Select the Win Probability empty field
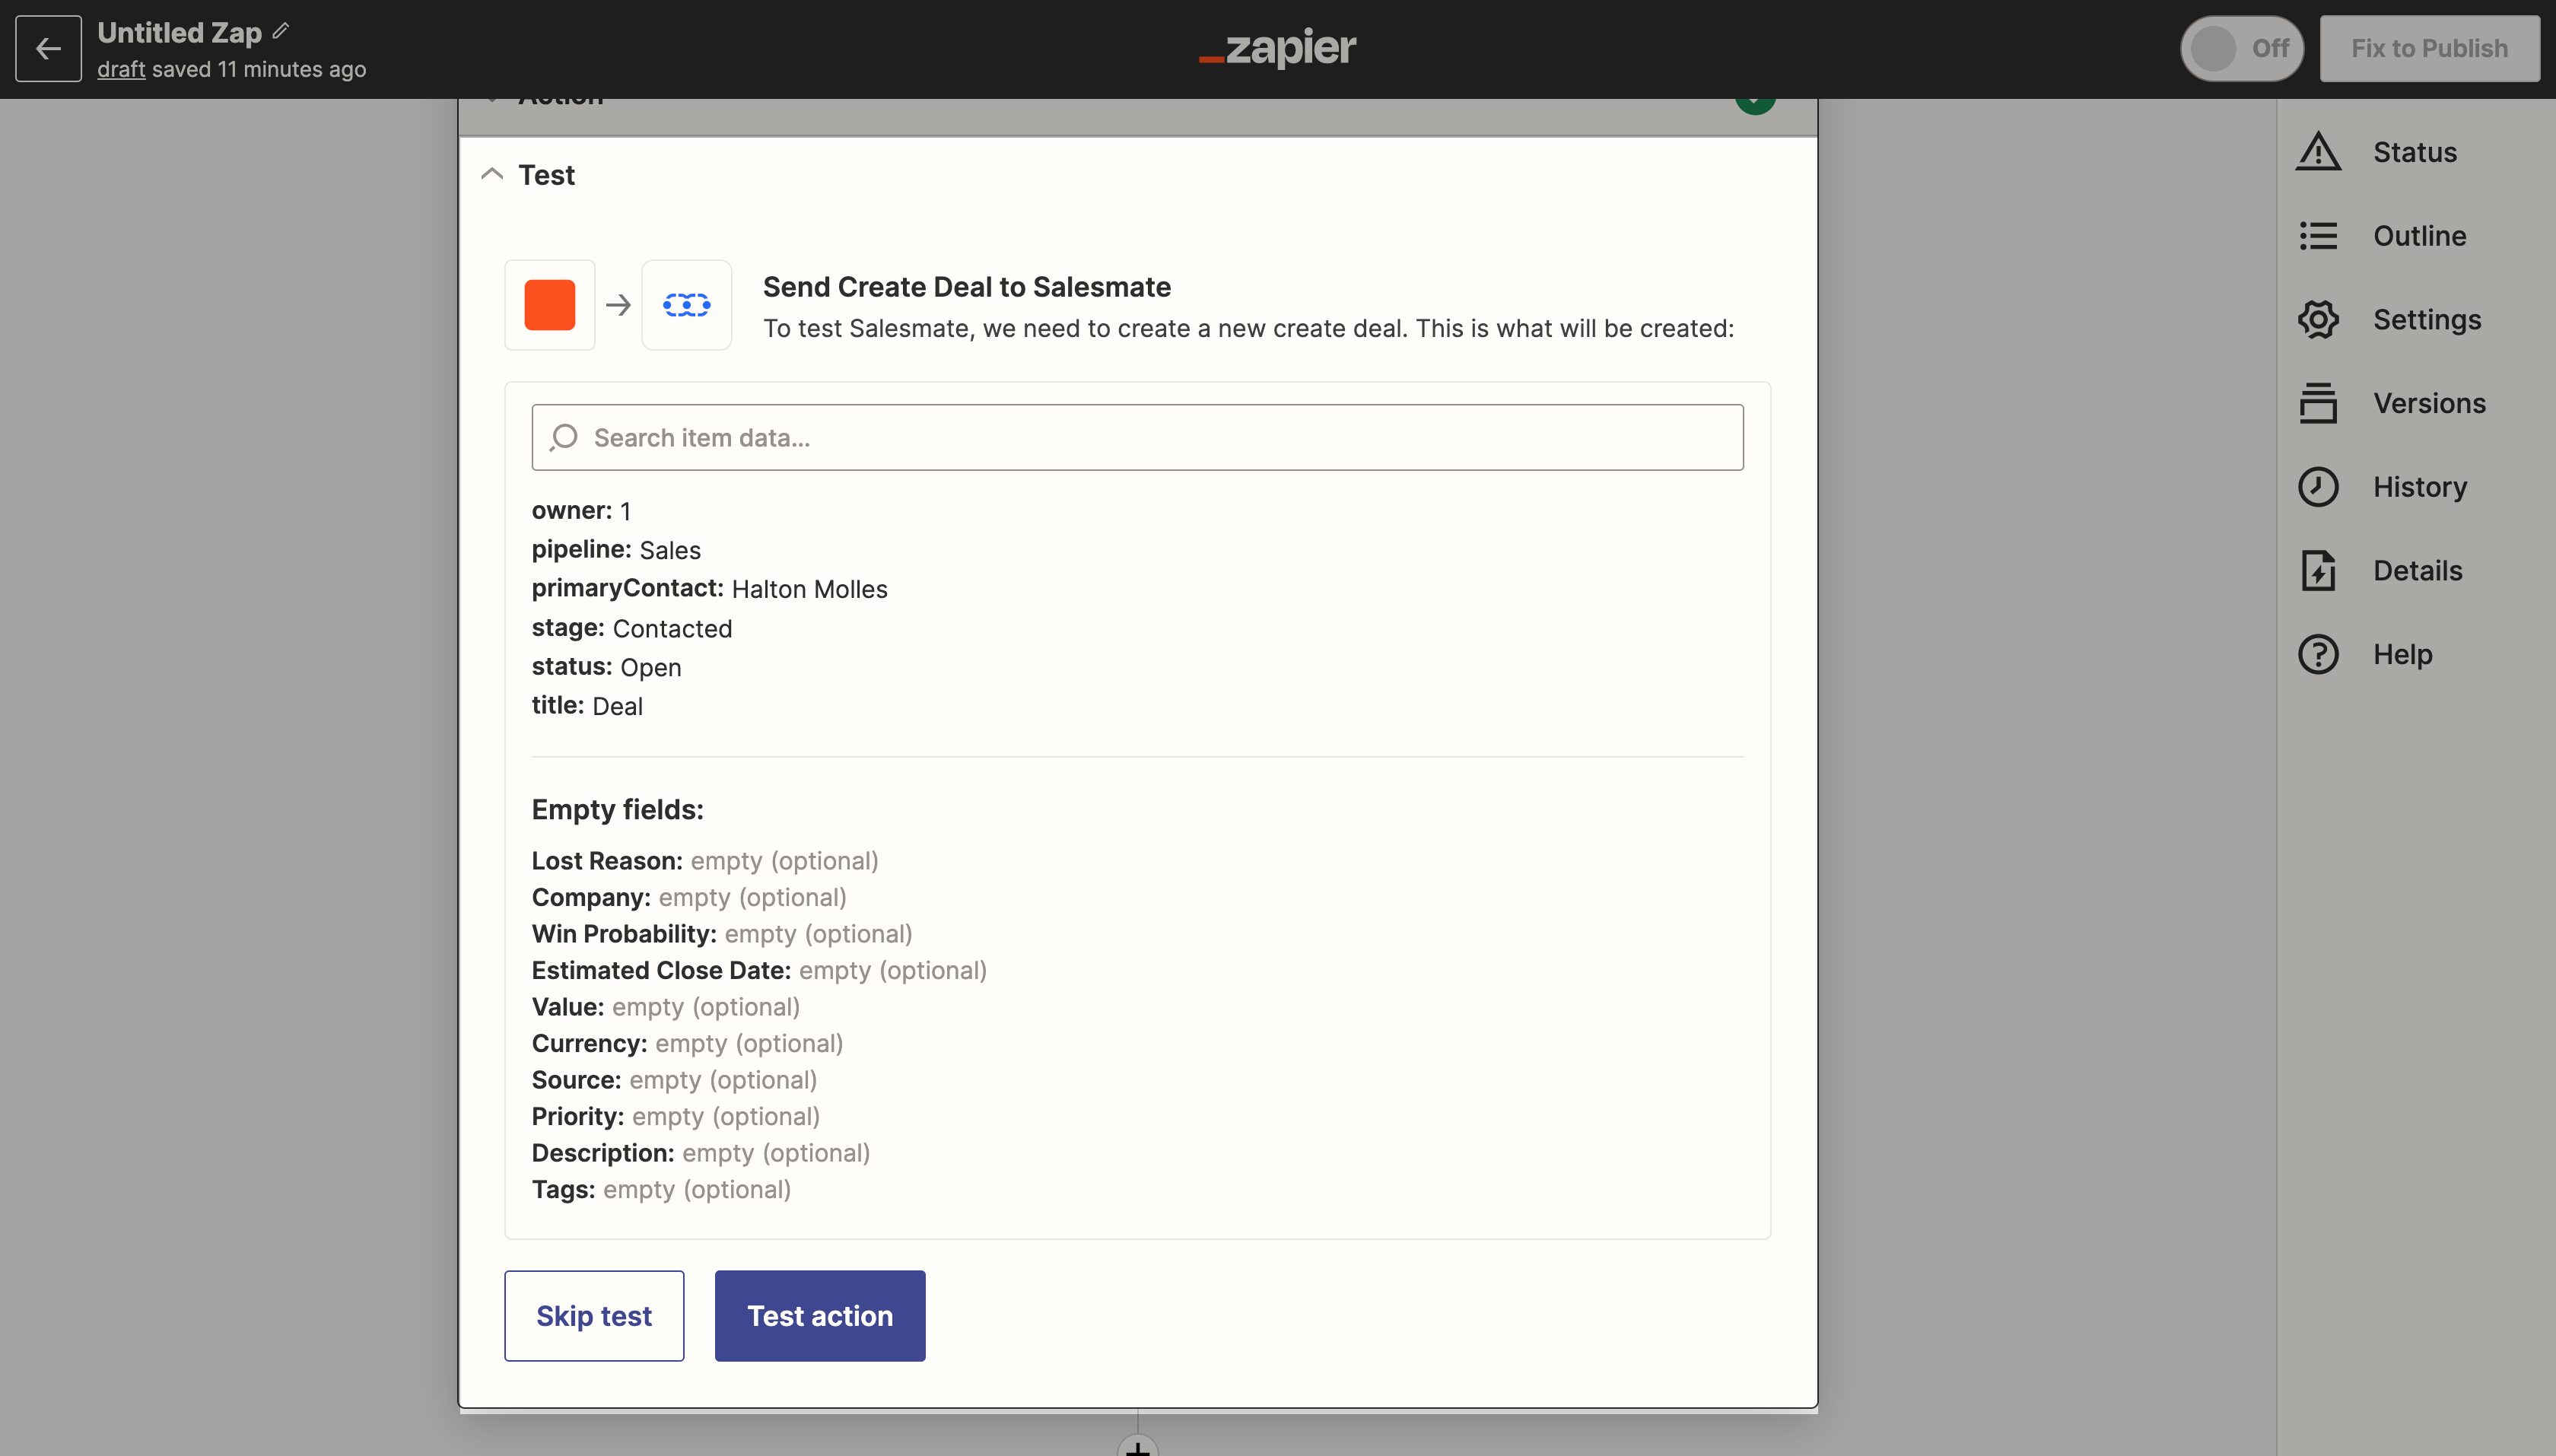Viewport: 2556px width, 1456px height. [722, 933]
